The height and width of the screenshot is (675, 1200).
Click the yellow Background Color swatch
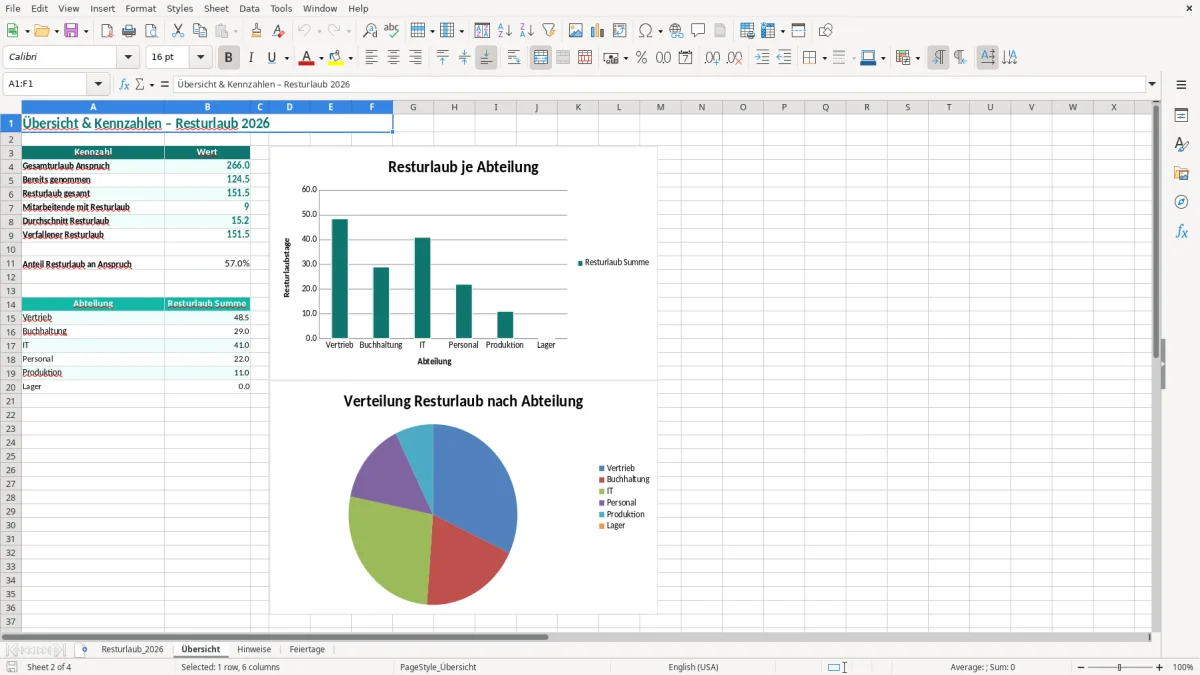pos(336,58)
